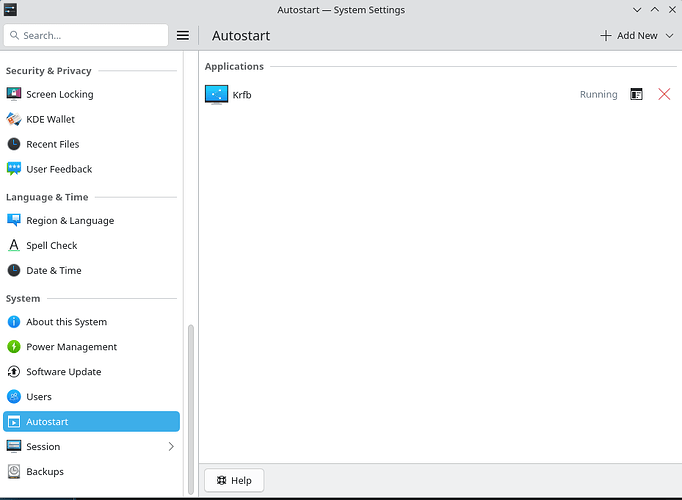682x500 pixels.
Task: Click the settings search field
Action: (86, 35)
